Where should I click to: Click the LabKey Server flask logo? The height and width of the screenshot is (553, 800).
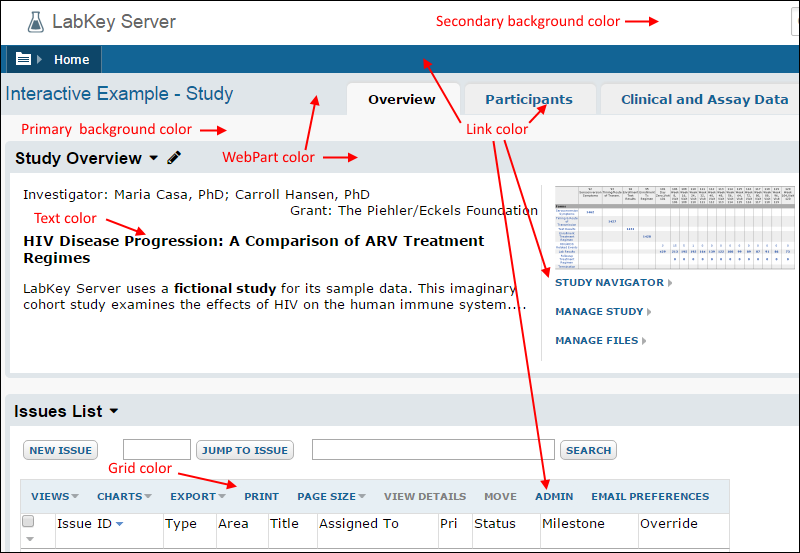point(36,22)
